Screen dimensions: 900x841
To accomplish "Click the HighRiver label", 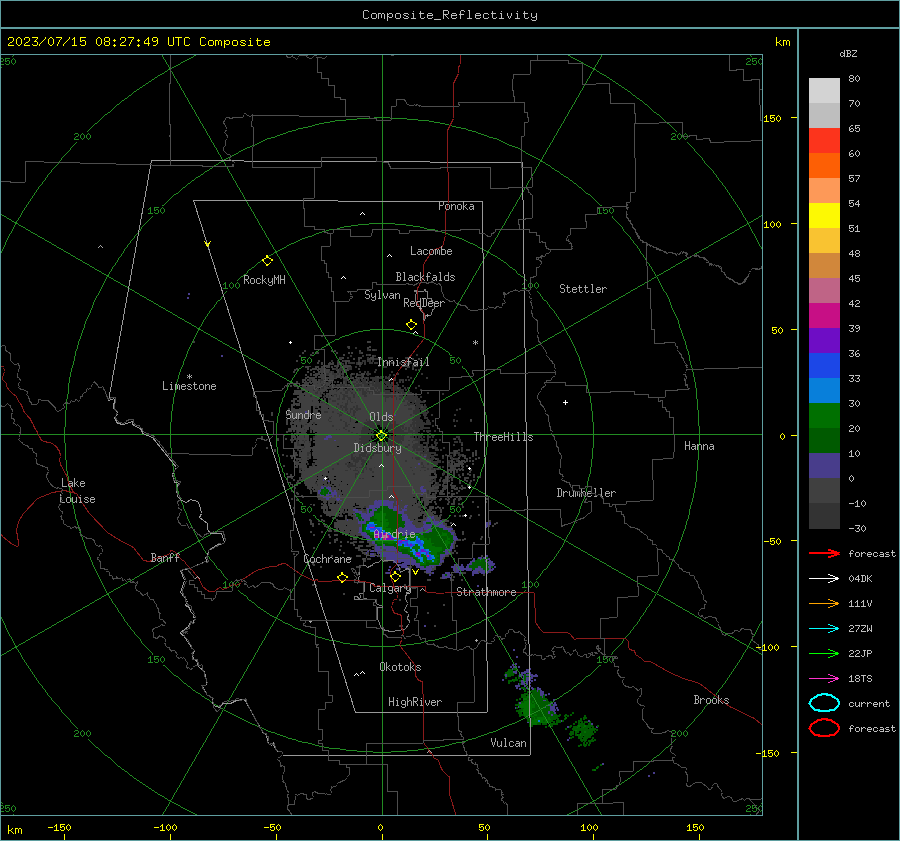I will pos(415,702).
